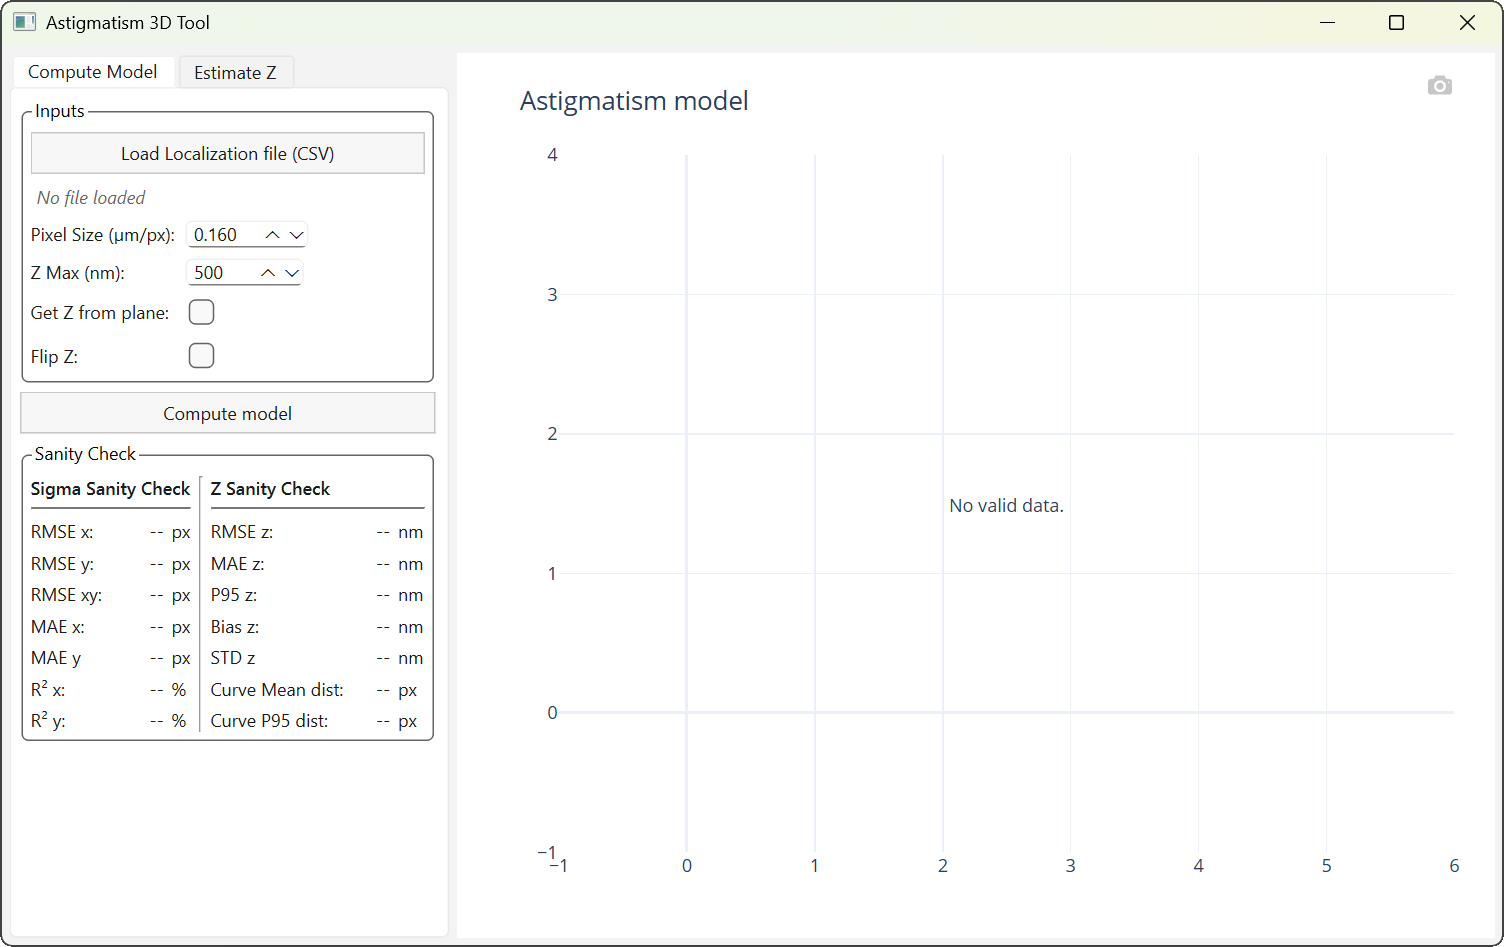Enable the Flip Z checkbox
This screenshot has width=1504, height=947.
[201, 355]
